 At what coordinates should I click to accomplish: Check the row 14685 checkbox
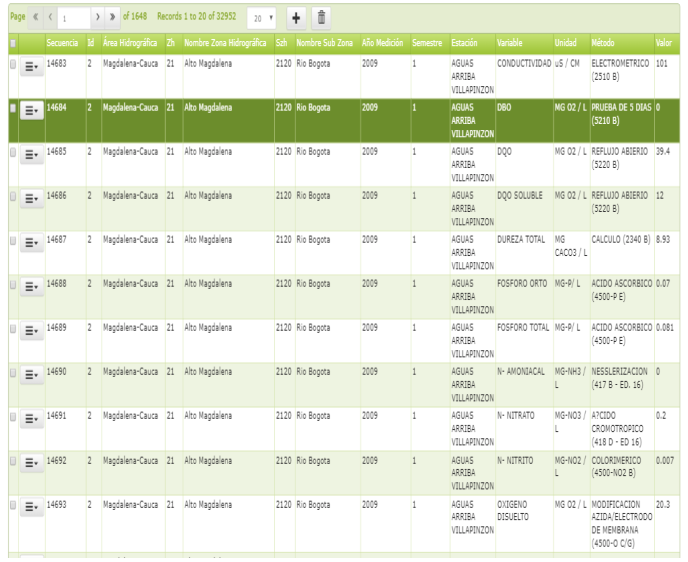[x=13, y=152]
